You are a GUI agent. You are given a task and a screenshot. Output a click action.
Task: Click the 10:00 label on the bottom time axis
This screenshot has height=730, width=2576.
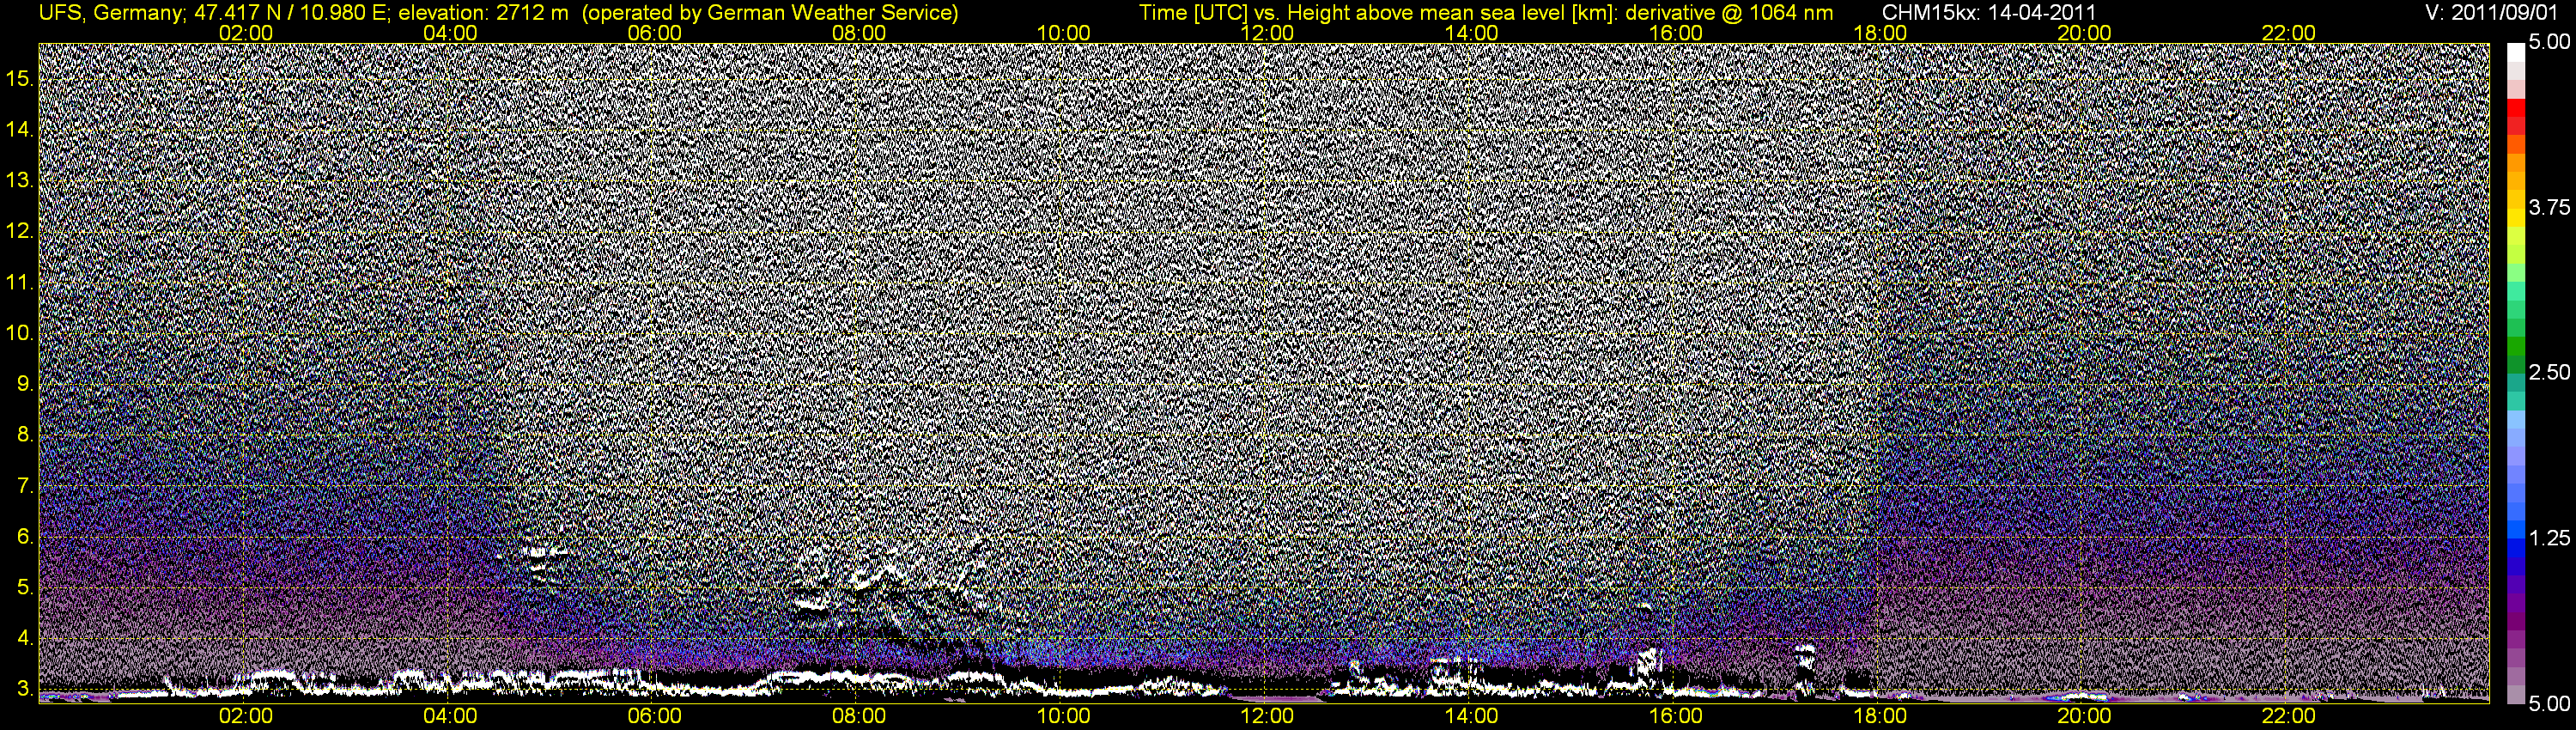coord(1063,716)
